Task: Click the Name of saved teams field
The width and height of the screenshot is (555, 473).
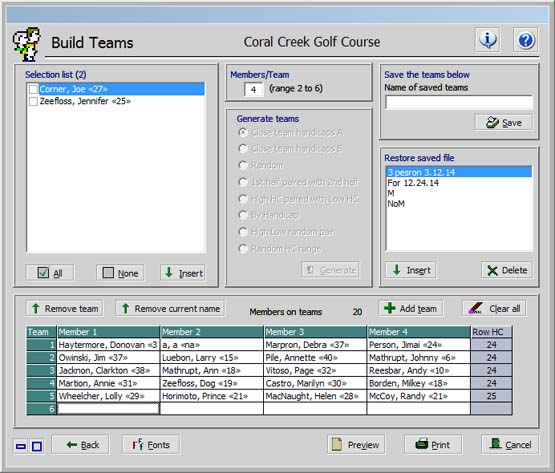Action: [x=459, y=102]
